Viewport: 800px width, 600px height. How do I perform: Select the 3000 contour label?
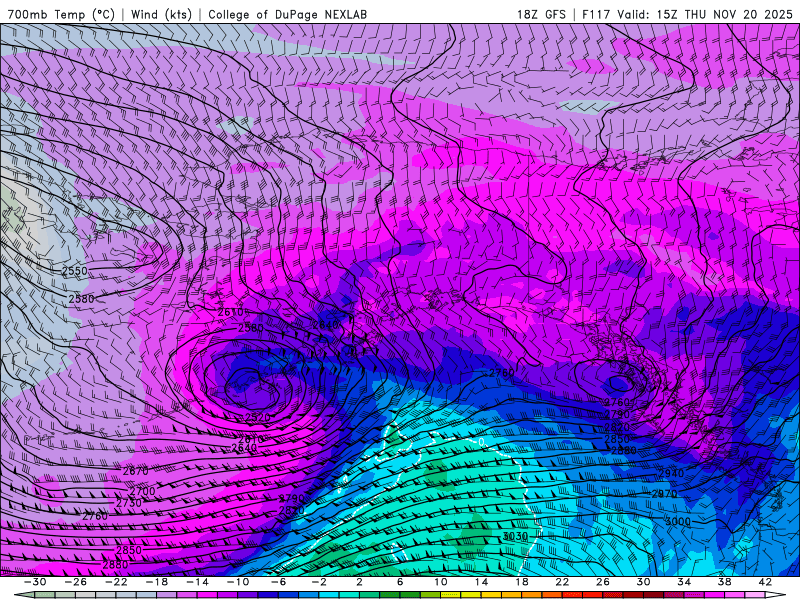[x=678, y=521]
